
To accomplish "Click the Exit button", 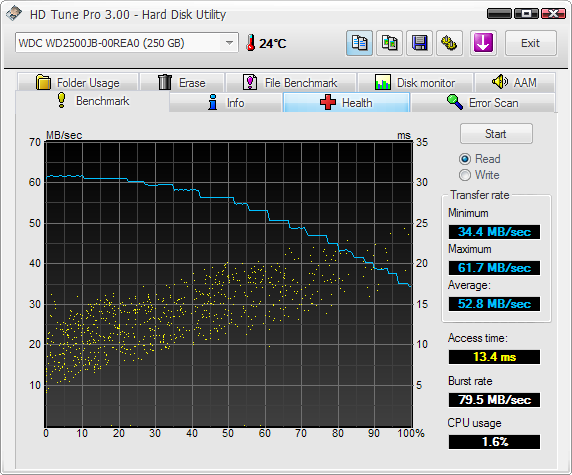I will point(531,43).
